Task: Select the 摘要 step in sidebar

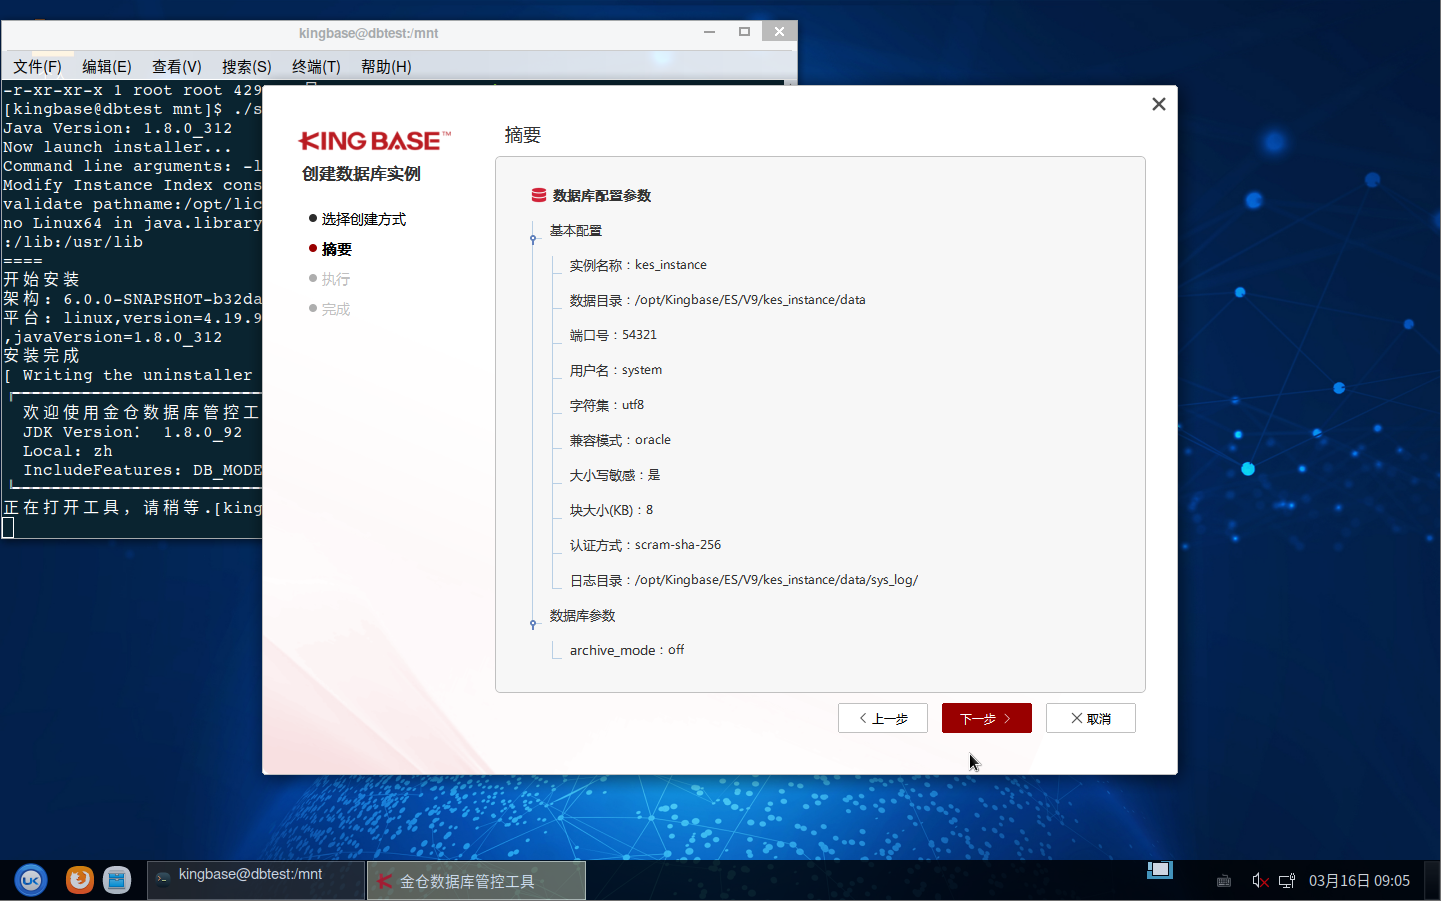Action: coord(336,249)
